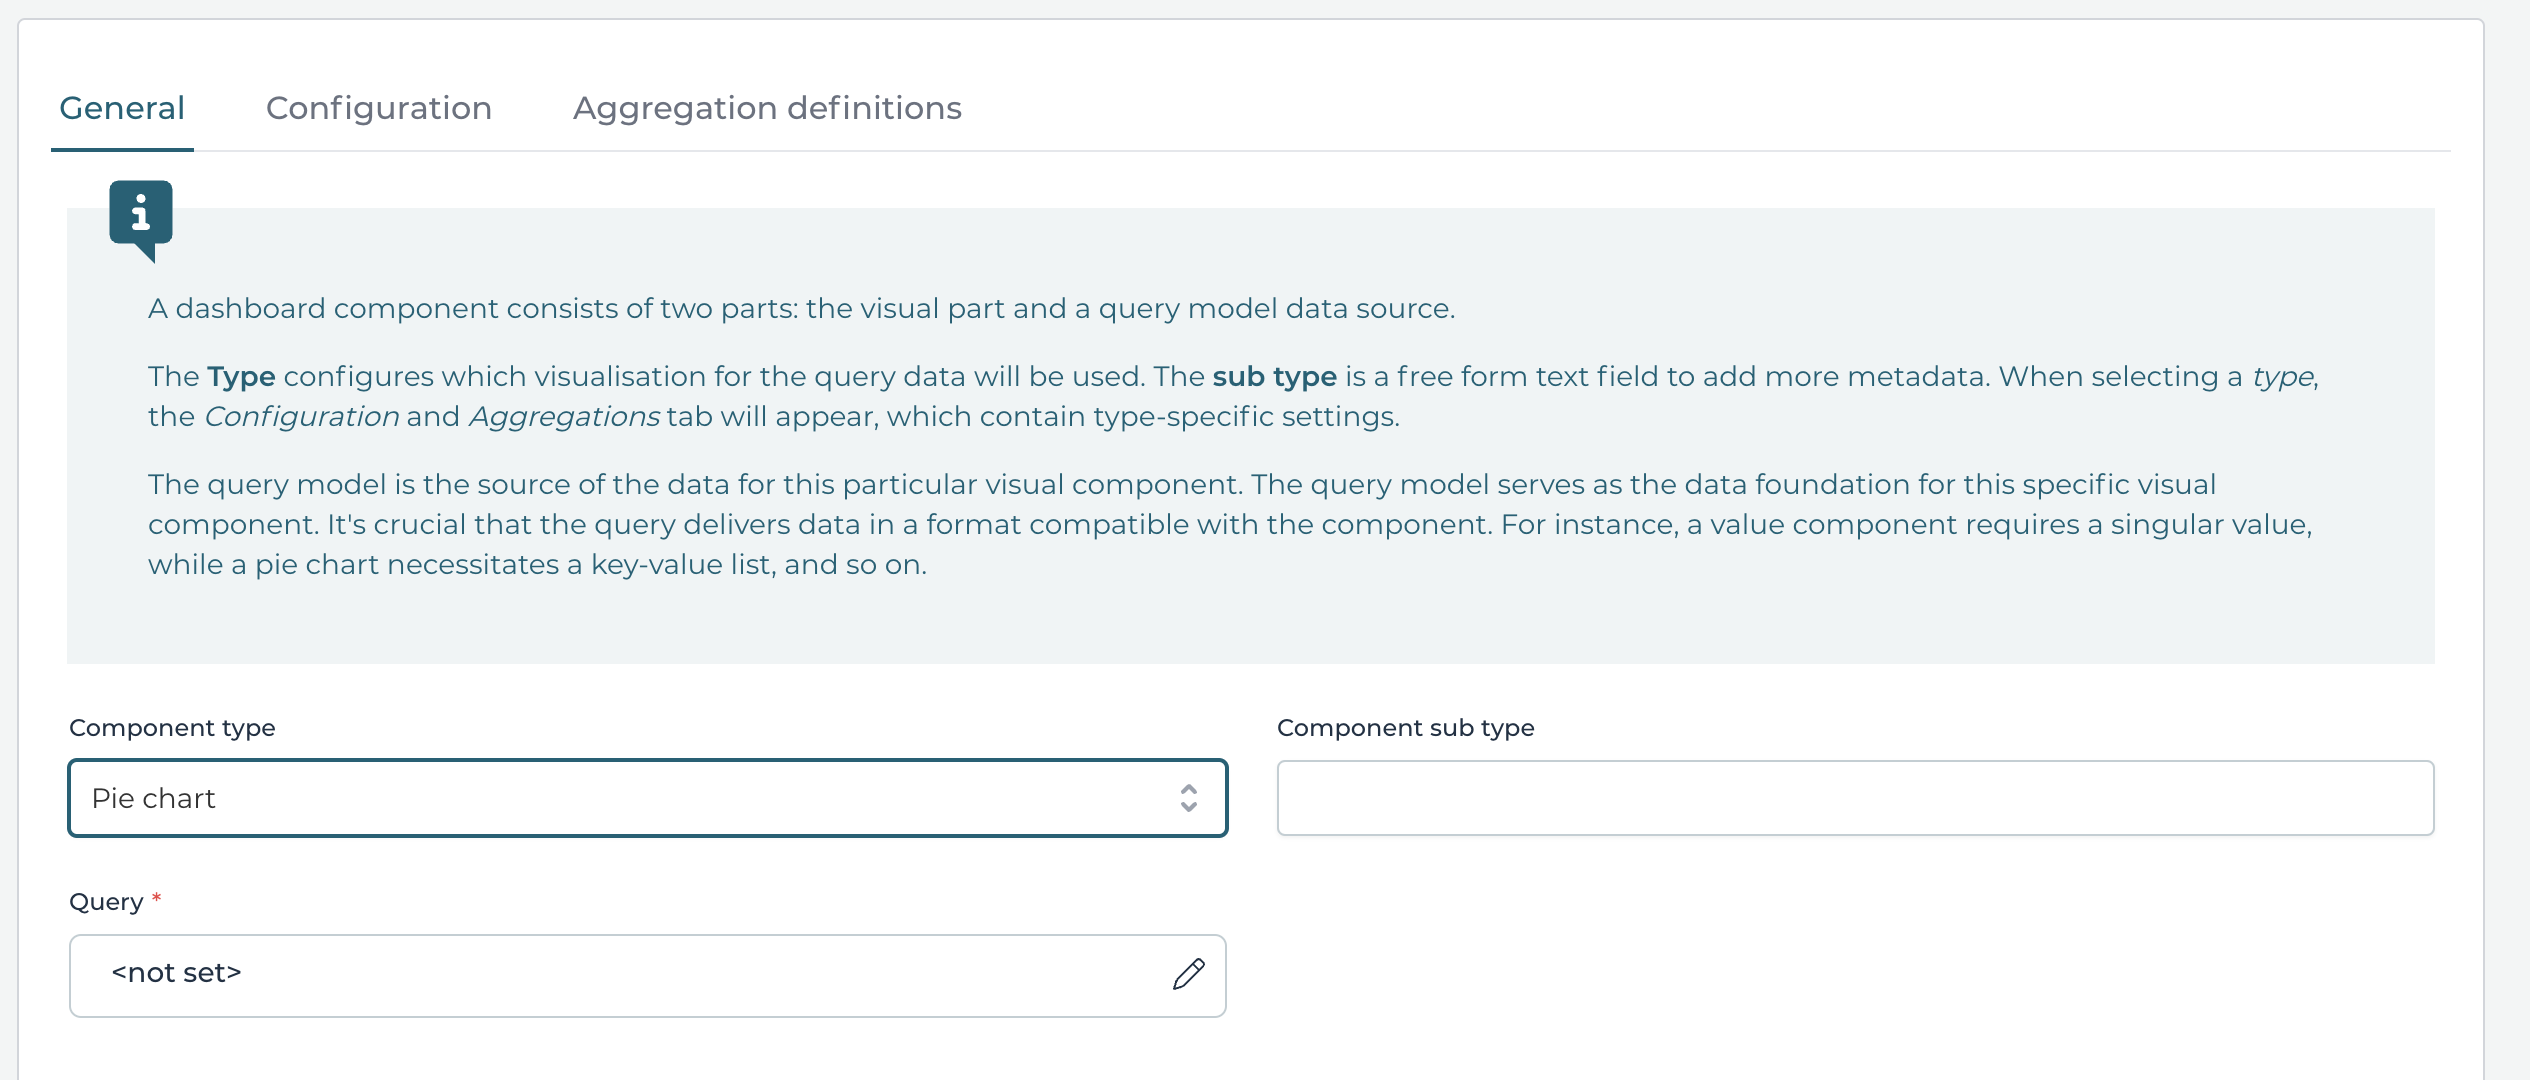Click the upward chevron on Component type
The height and width of the screenshot is (1080, 2530).
[x=1189, y=789]
